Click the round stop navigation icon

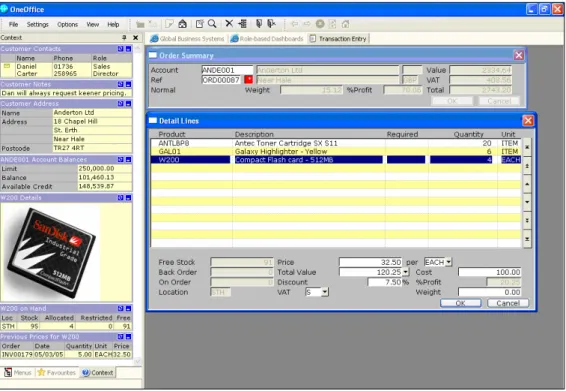(320, 24)
